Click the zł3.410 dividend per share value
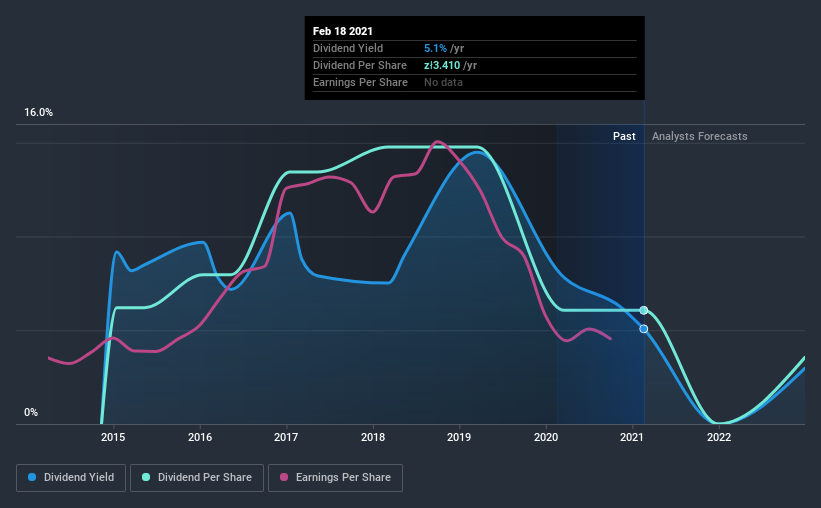 442,65
